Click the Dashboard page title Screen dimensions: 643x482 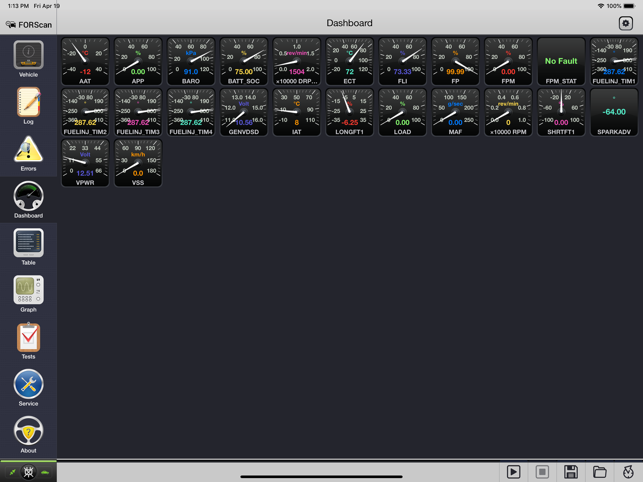pos(349,23)
